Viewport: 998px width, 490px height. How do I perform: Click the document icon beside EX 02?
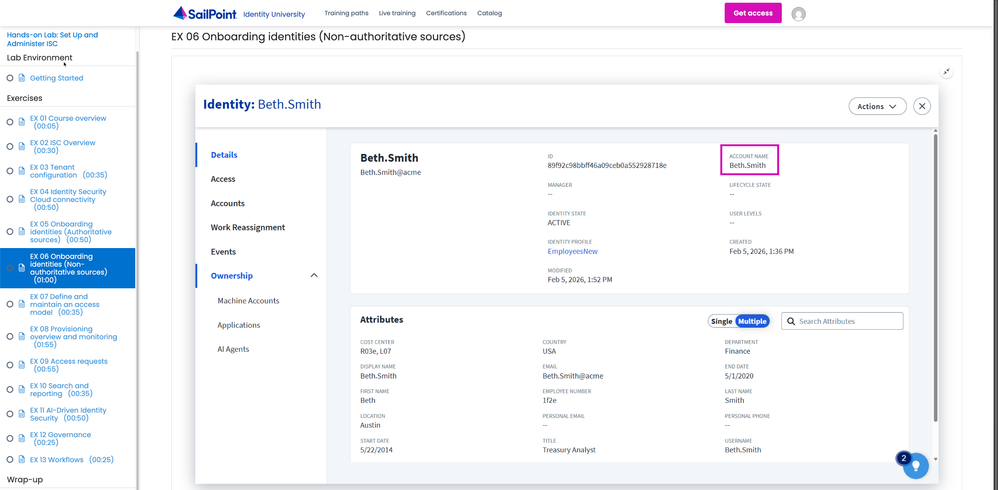tap(21, 146)
